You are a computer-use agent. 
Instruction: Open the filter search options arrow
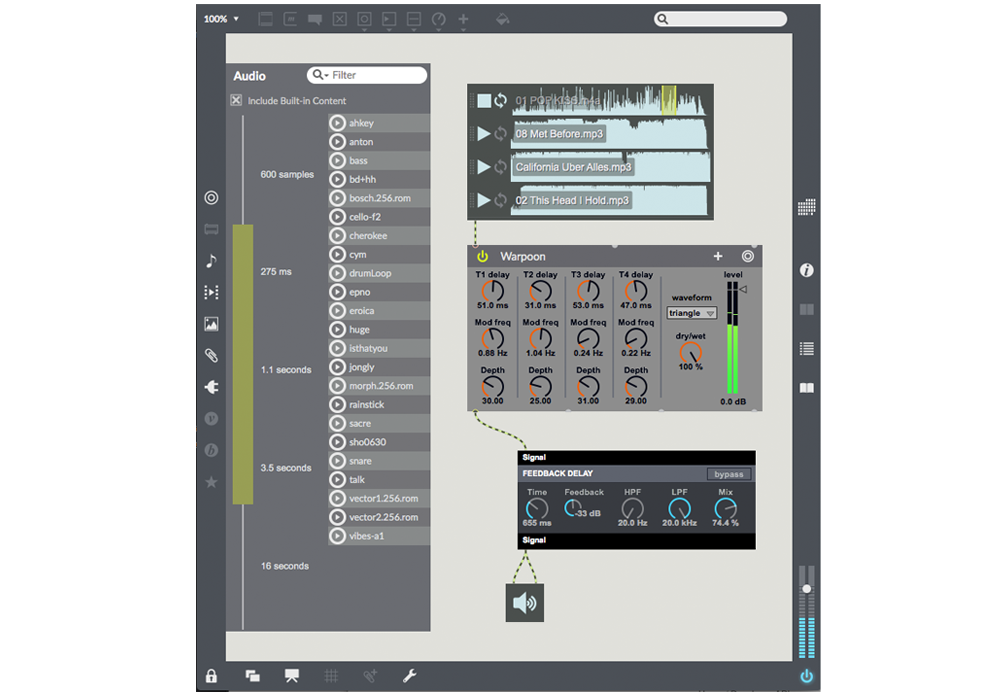point(327,76)
